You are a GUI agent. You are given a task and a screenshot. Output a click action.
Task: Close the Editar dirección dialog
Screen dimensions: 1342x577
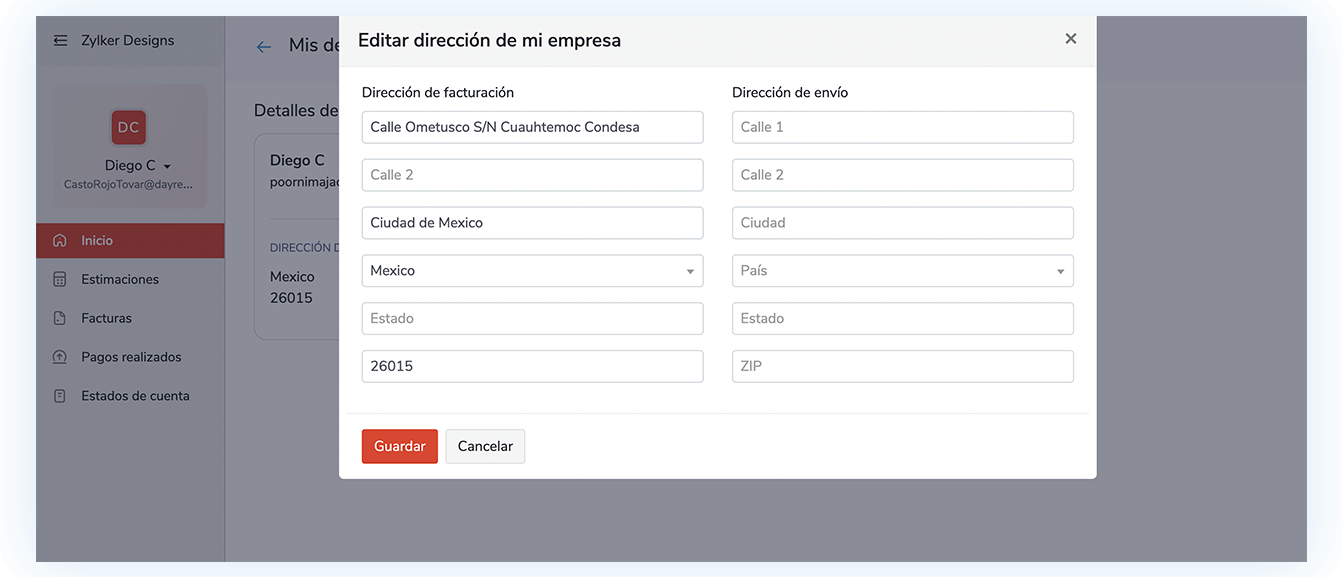[x=1070, y=38]
